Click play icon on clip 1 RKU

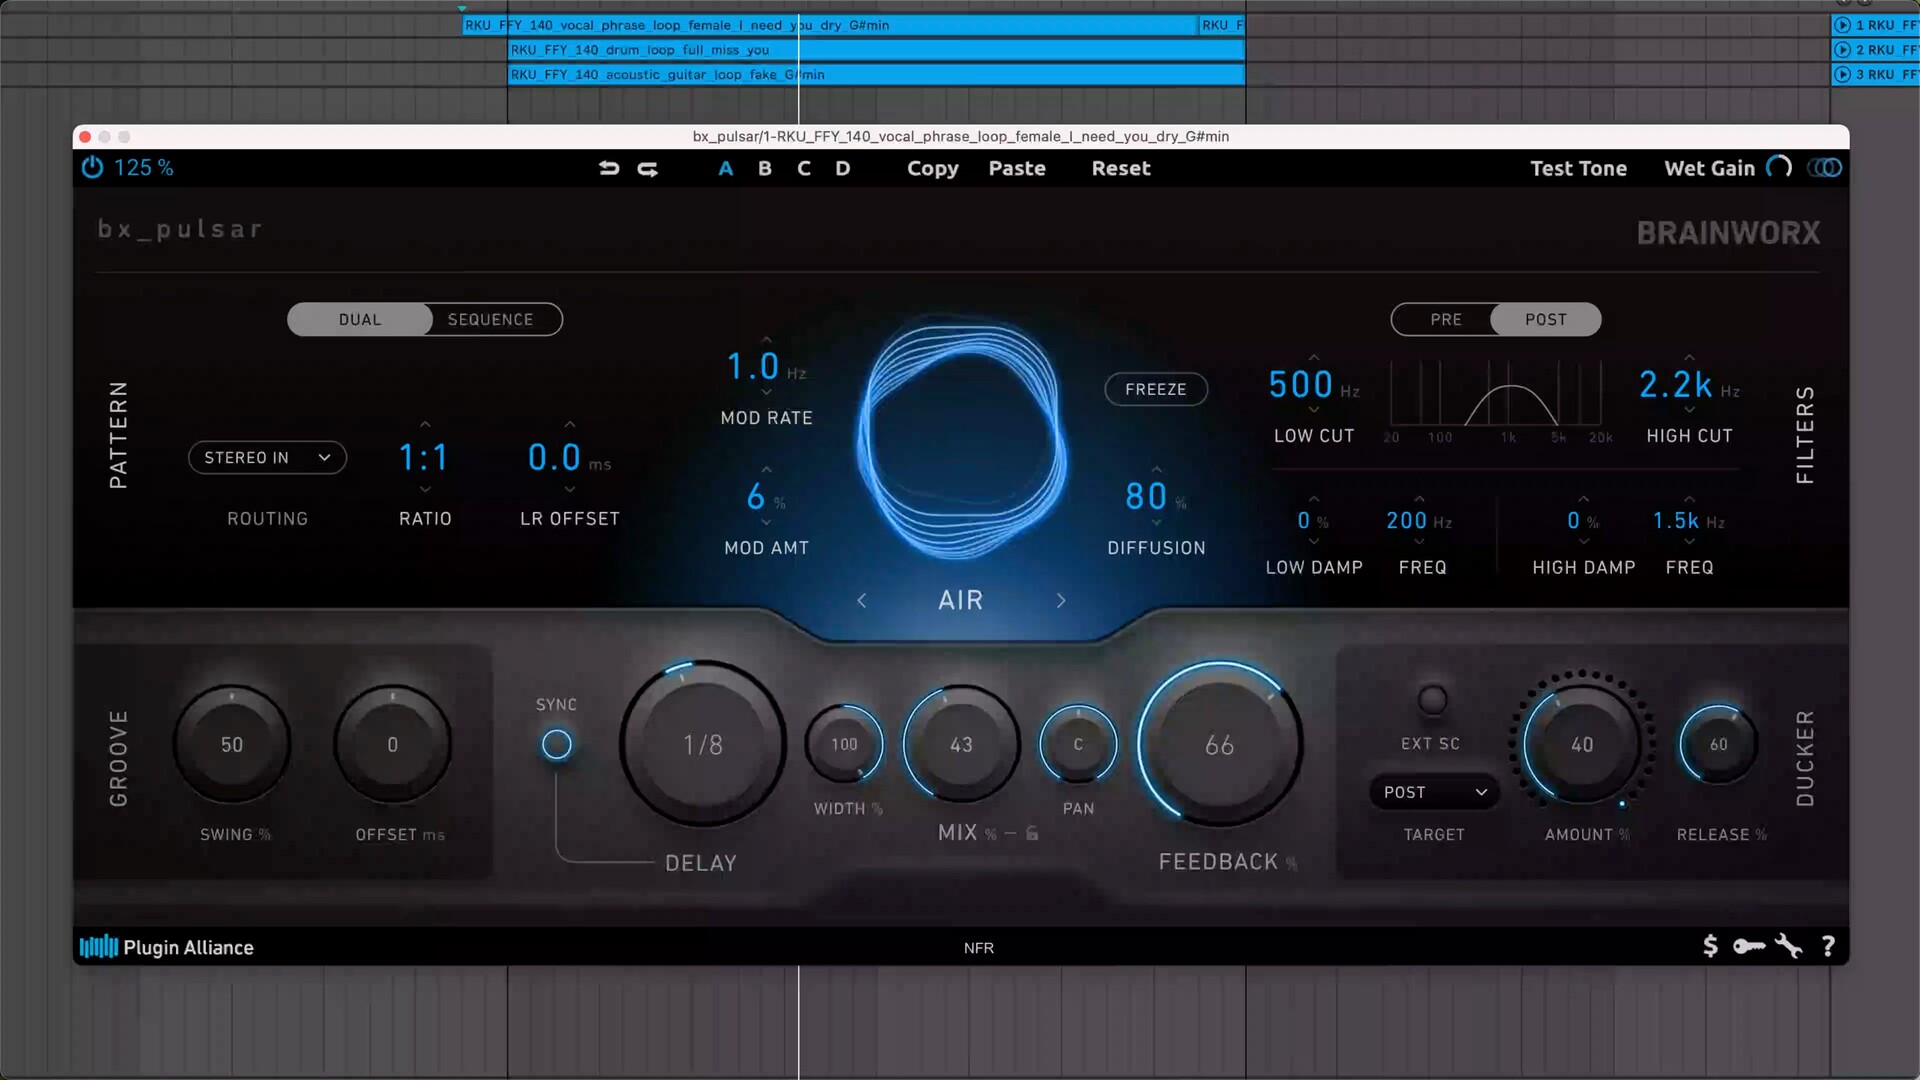pos(1842,25)
